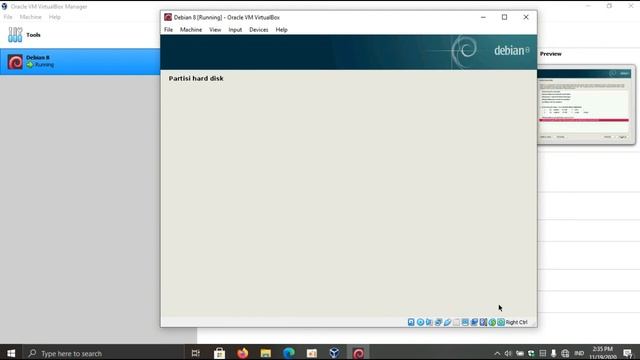
Task: Click the network adapter status icon
Action: pyautogui.click(x=438, y=322)
